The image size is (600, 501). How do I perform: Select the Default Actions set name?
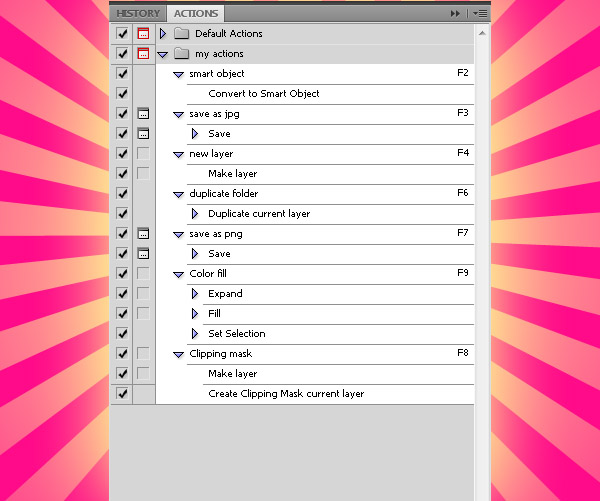pyautogui.click(x=229, y=34)
